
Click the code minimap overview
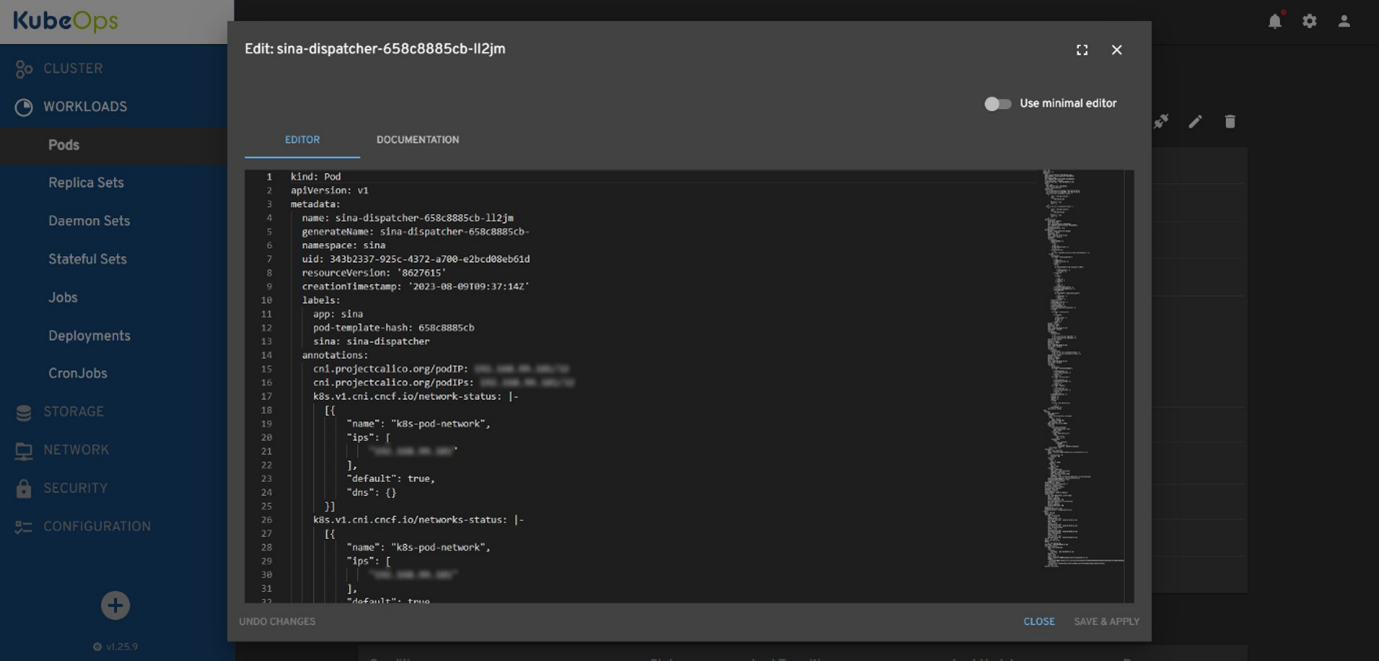pos(1082,370)
